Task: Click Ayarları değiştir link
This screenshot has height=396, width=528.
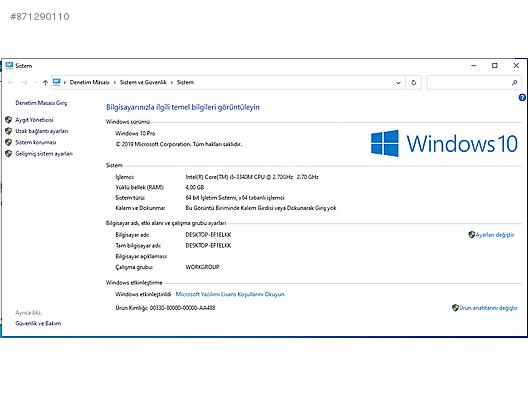Action: pos(495,235)
